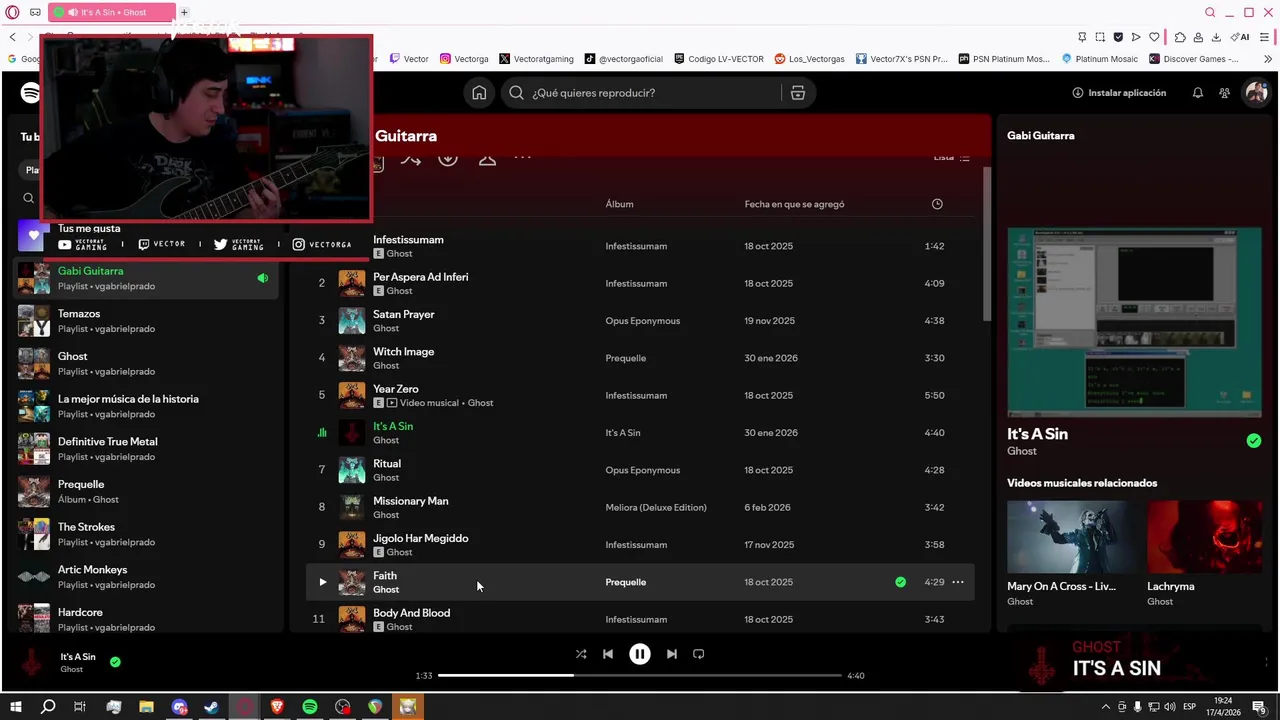
Task: Select Per Aspera Ad Inferi track
Action: 420,277
